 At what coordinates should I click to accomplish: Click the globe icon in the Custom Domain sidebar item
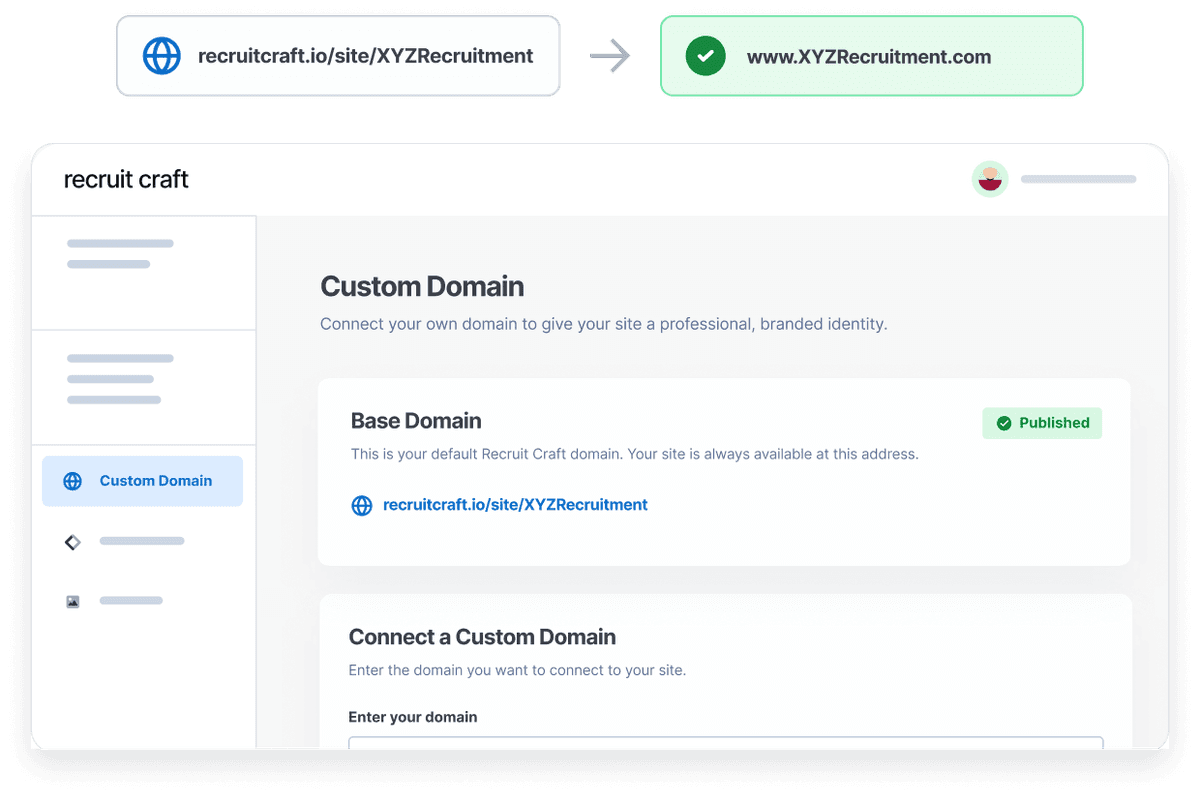[72, 481]
